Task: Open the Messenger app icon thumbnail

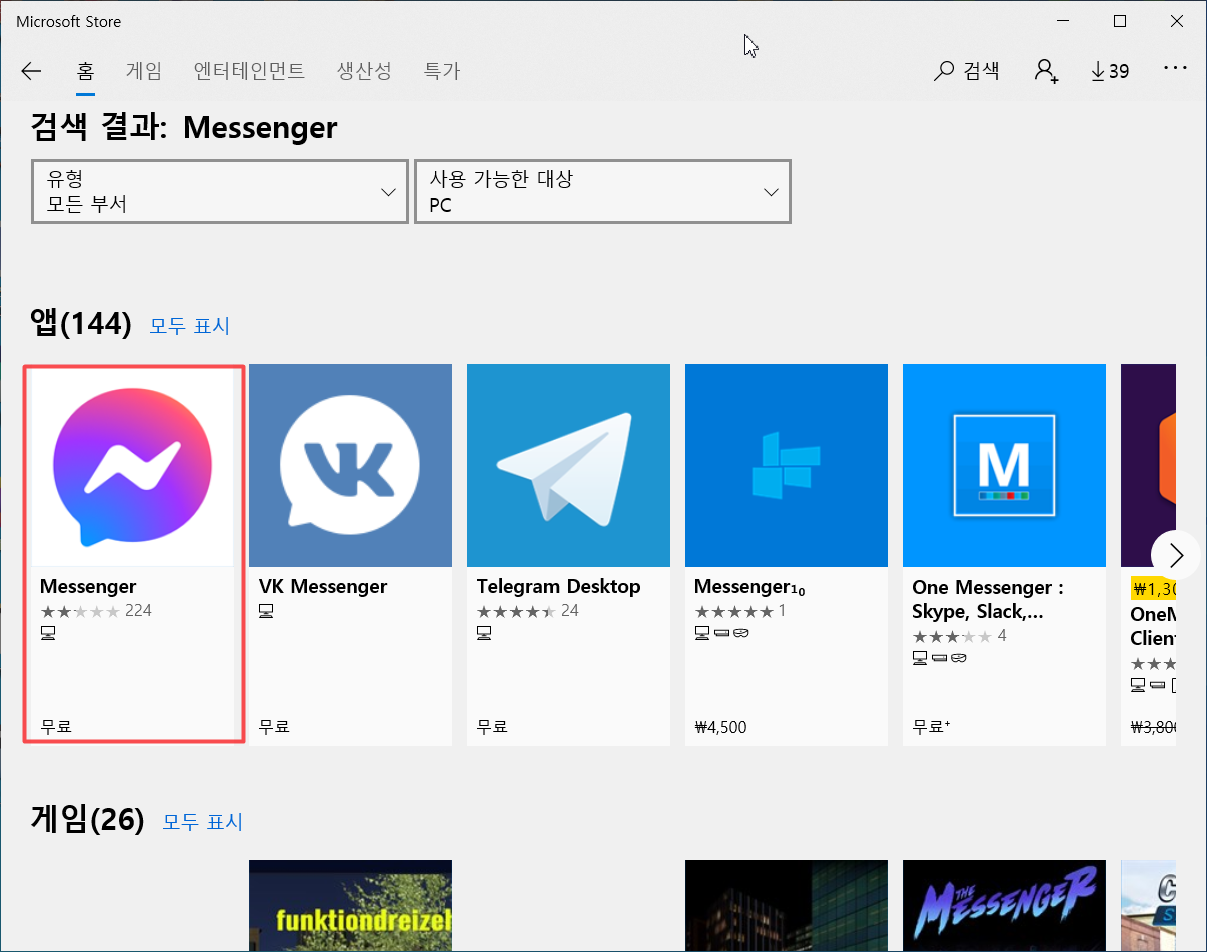Action: (132, 467)
